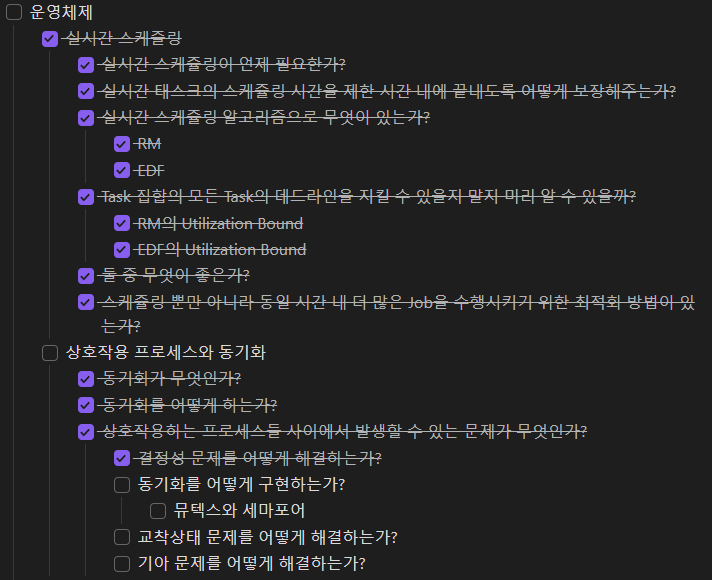The image size is (712, 580).
Task: Uncheck the EDF task checkbox
Action: coord(122,170)
